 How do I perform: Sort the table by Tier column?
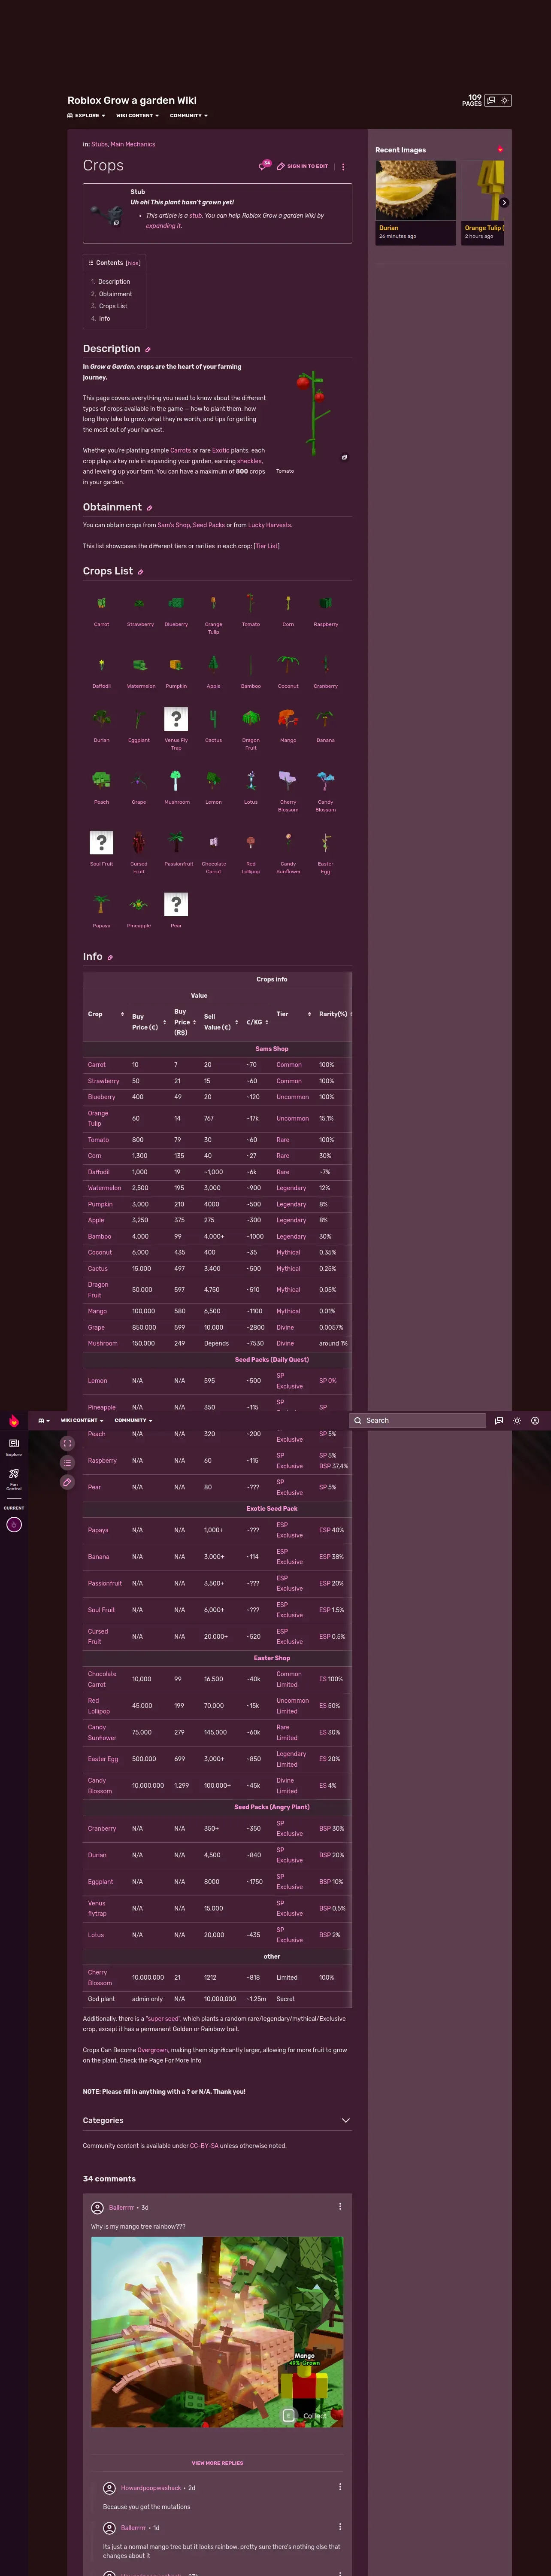tap(309, 1014)
